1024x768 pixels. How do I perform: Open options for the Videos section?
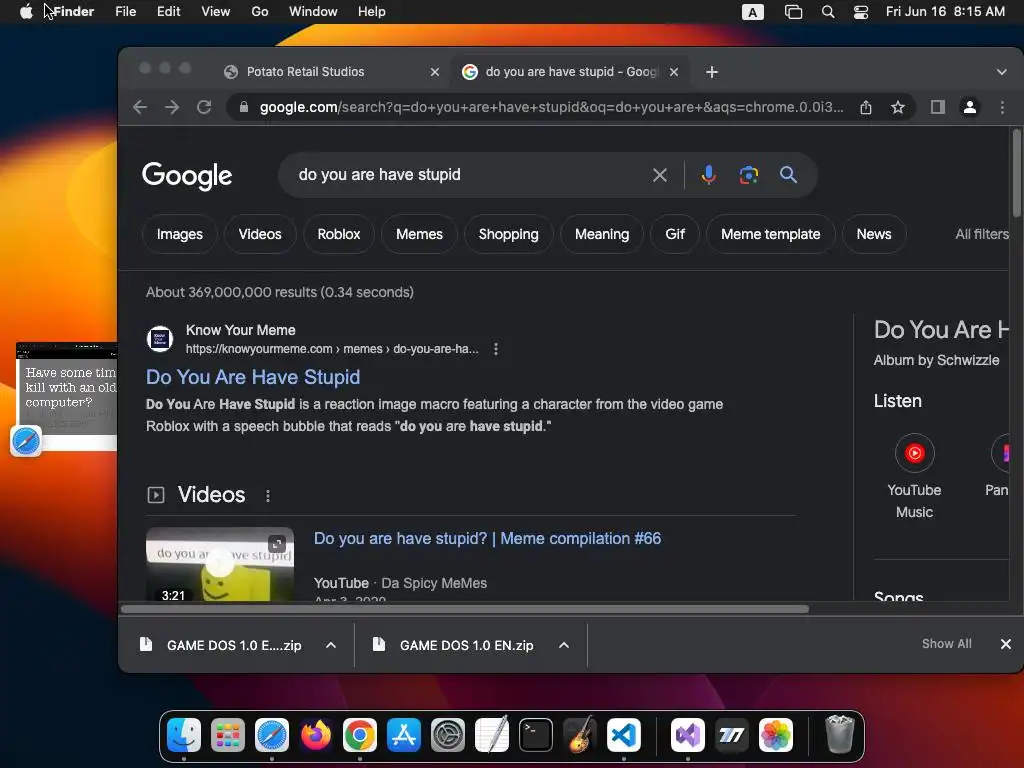(268, 496)
